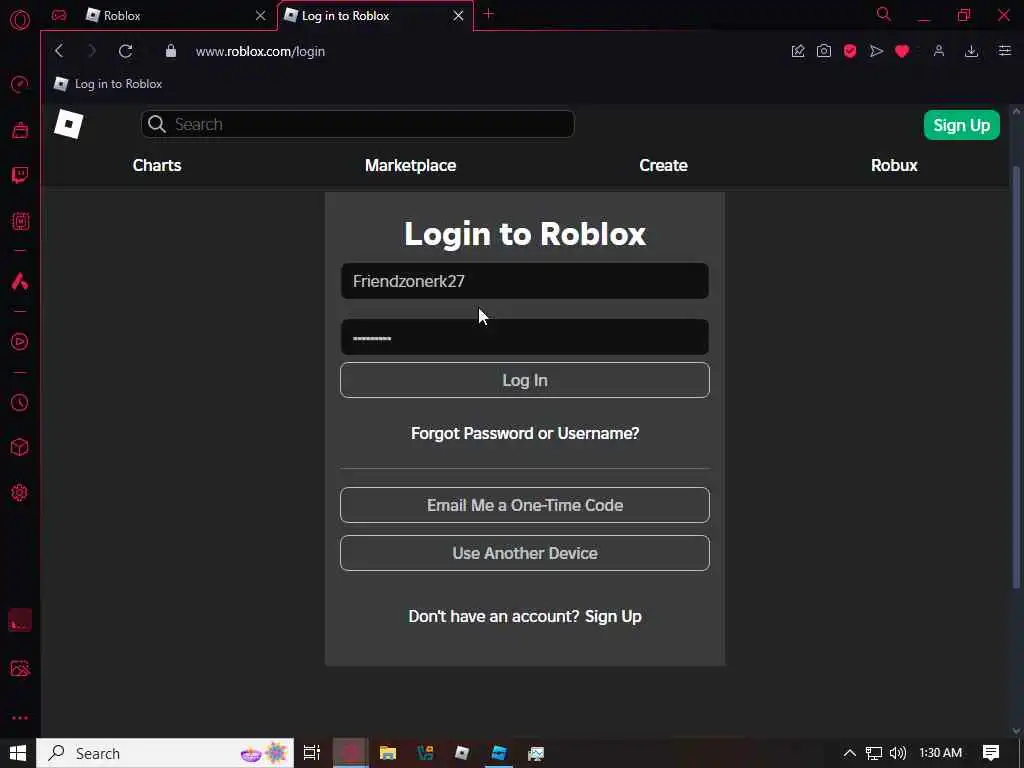Open the GX Cleaner chip icon
This screenshot has width=1024, height=768.
tap(20, 221)
